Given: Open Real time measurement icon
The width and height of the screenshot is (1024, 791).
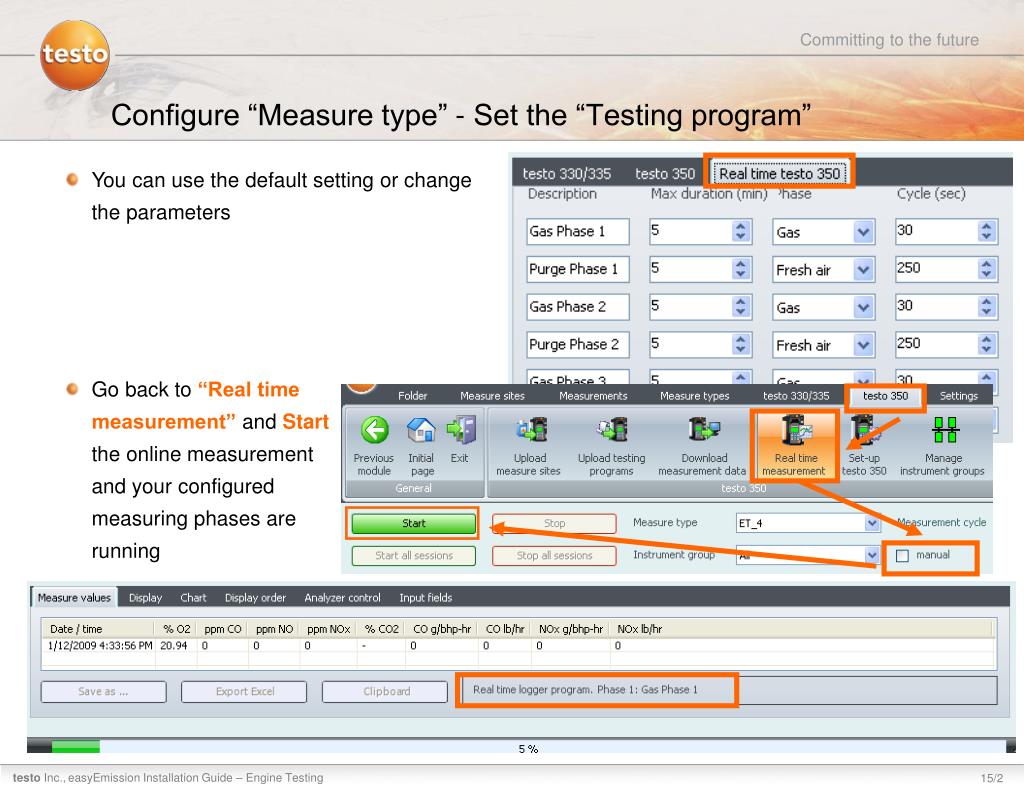Looking at the screenshot, I should coord(795,431).
